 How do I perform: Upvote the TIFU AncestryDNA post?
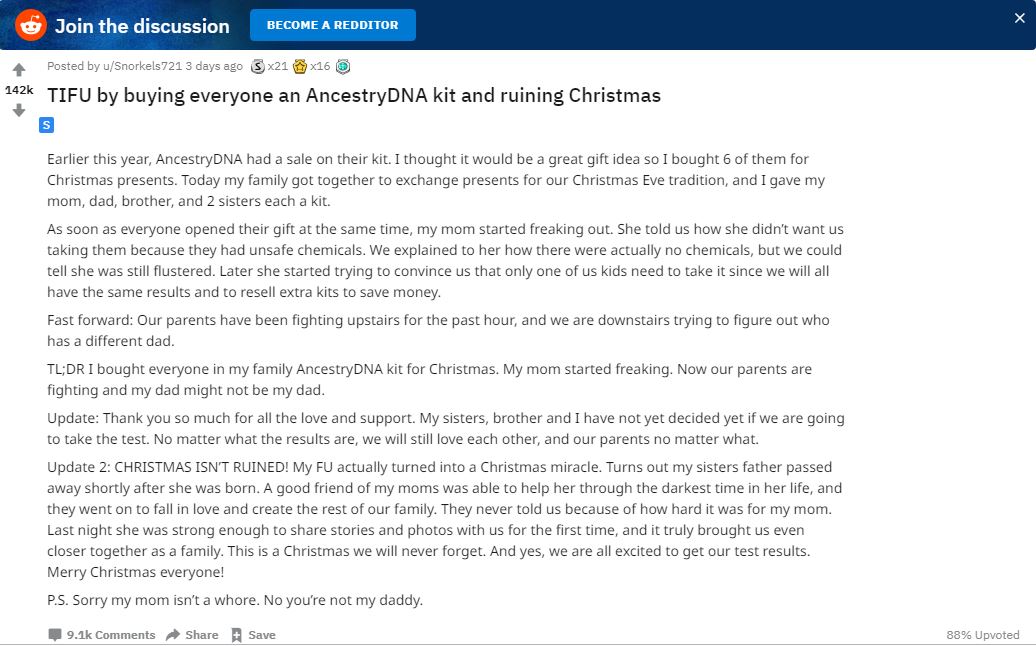tap(19, 70)
